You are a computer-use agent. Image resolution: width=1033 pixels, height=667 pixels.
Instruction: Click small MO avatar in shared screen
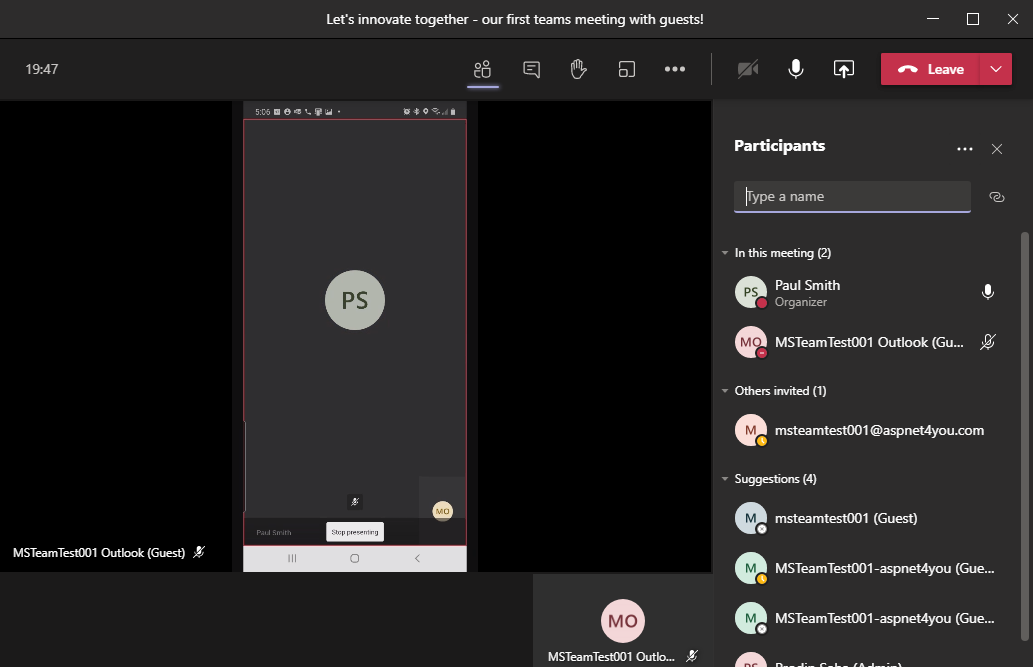[442, 511]
